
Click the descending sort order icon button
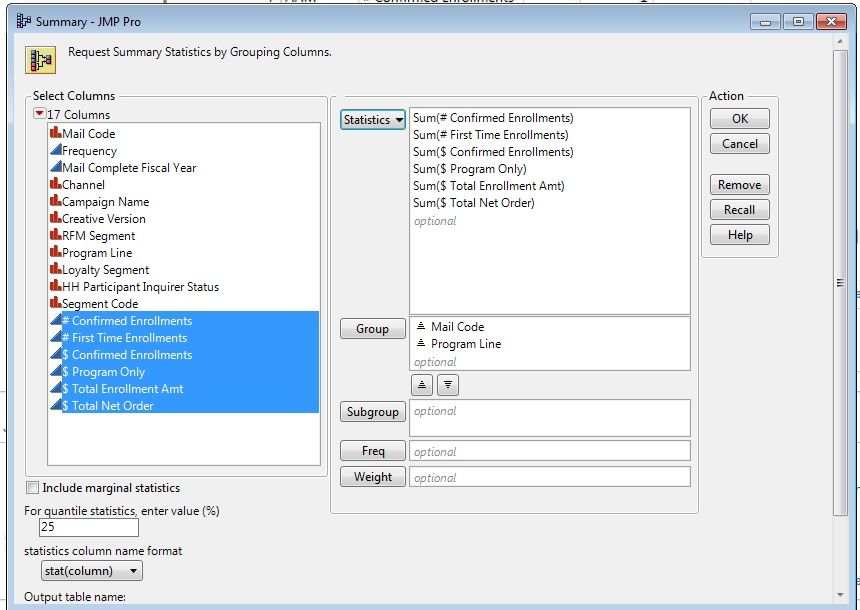(448, 385)
